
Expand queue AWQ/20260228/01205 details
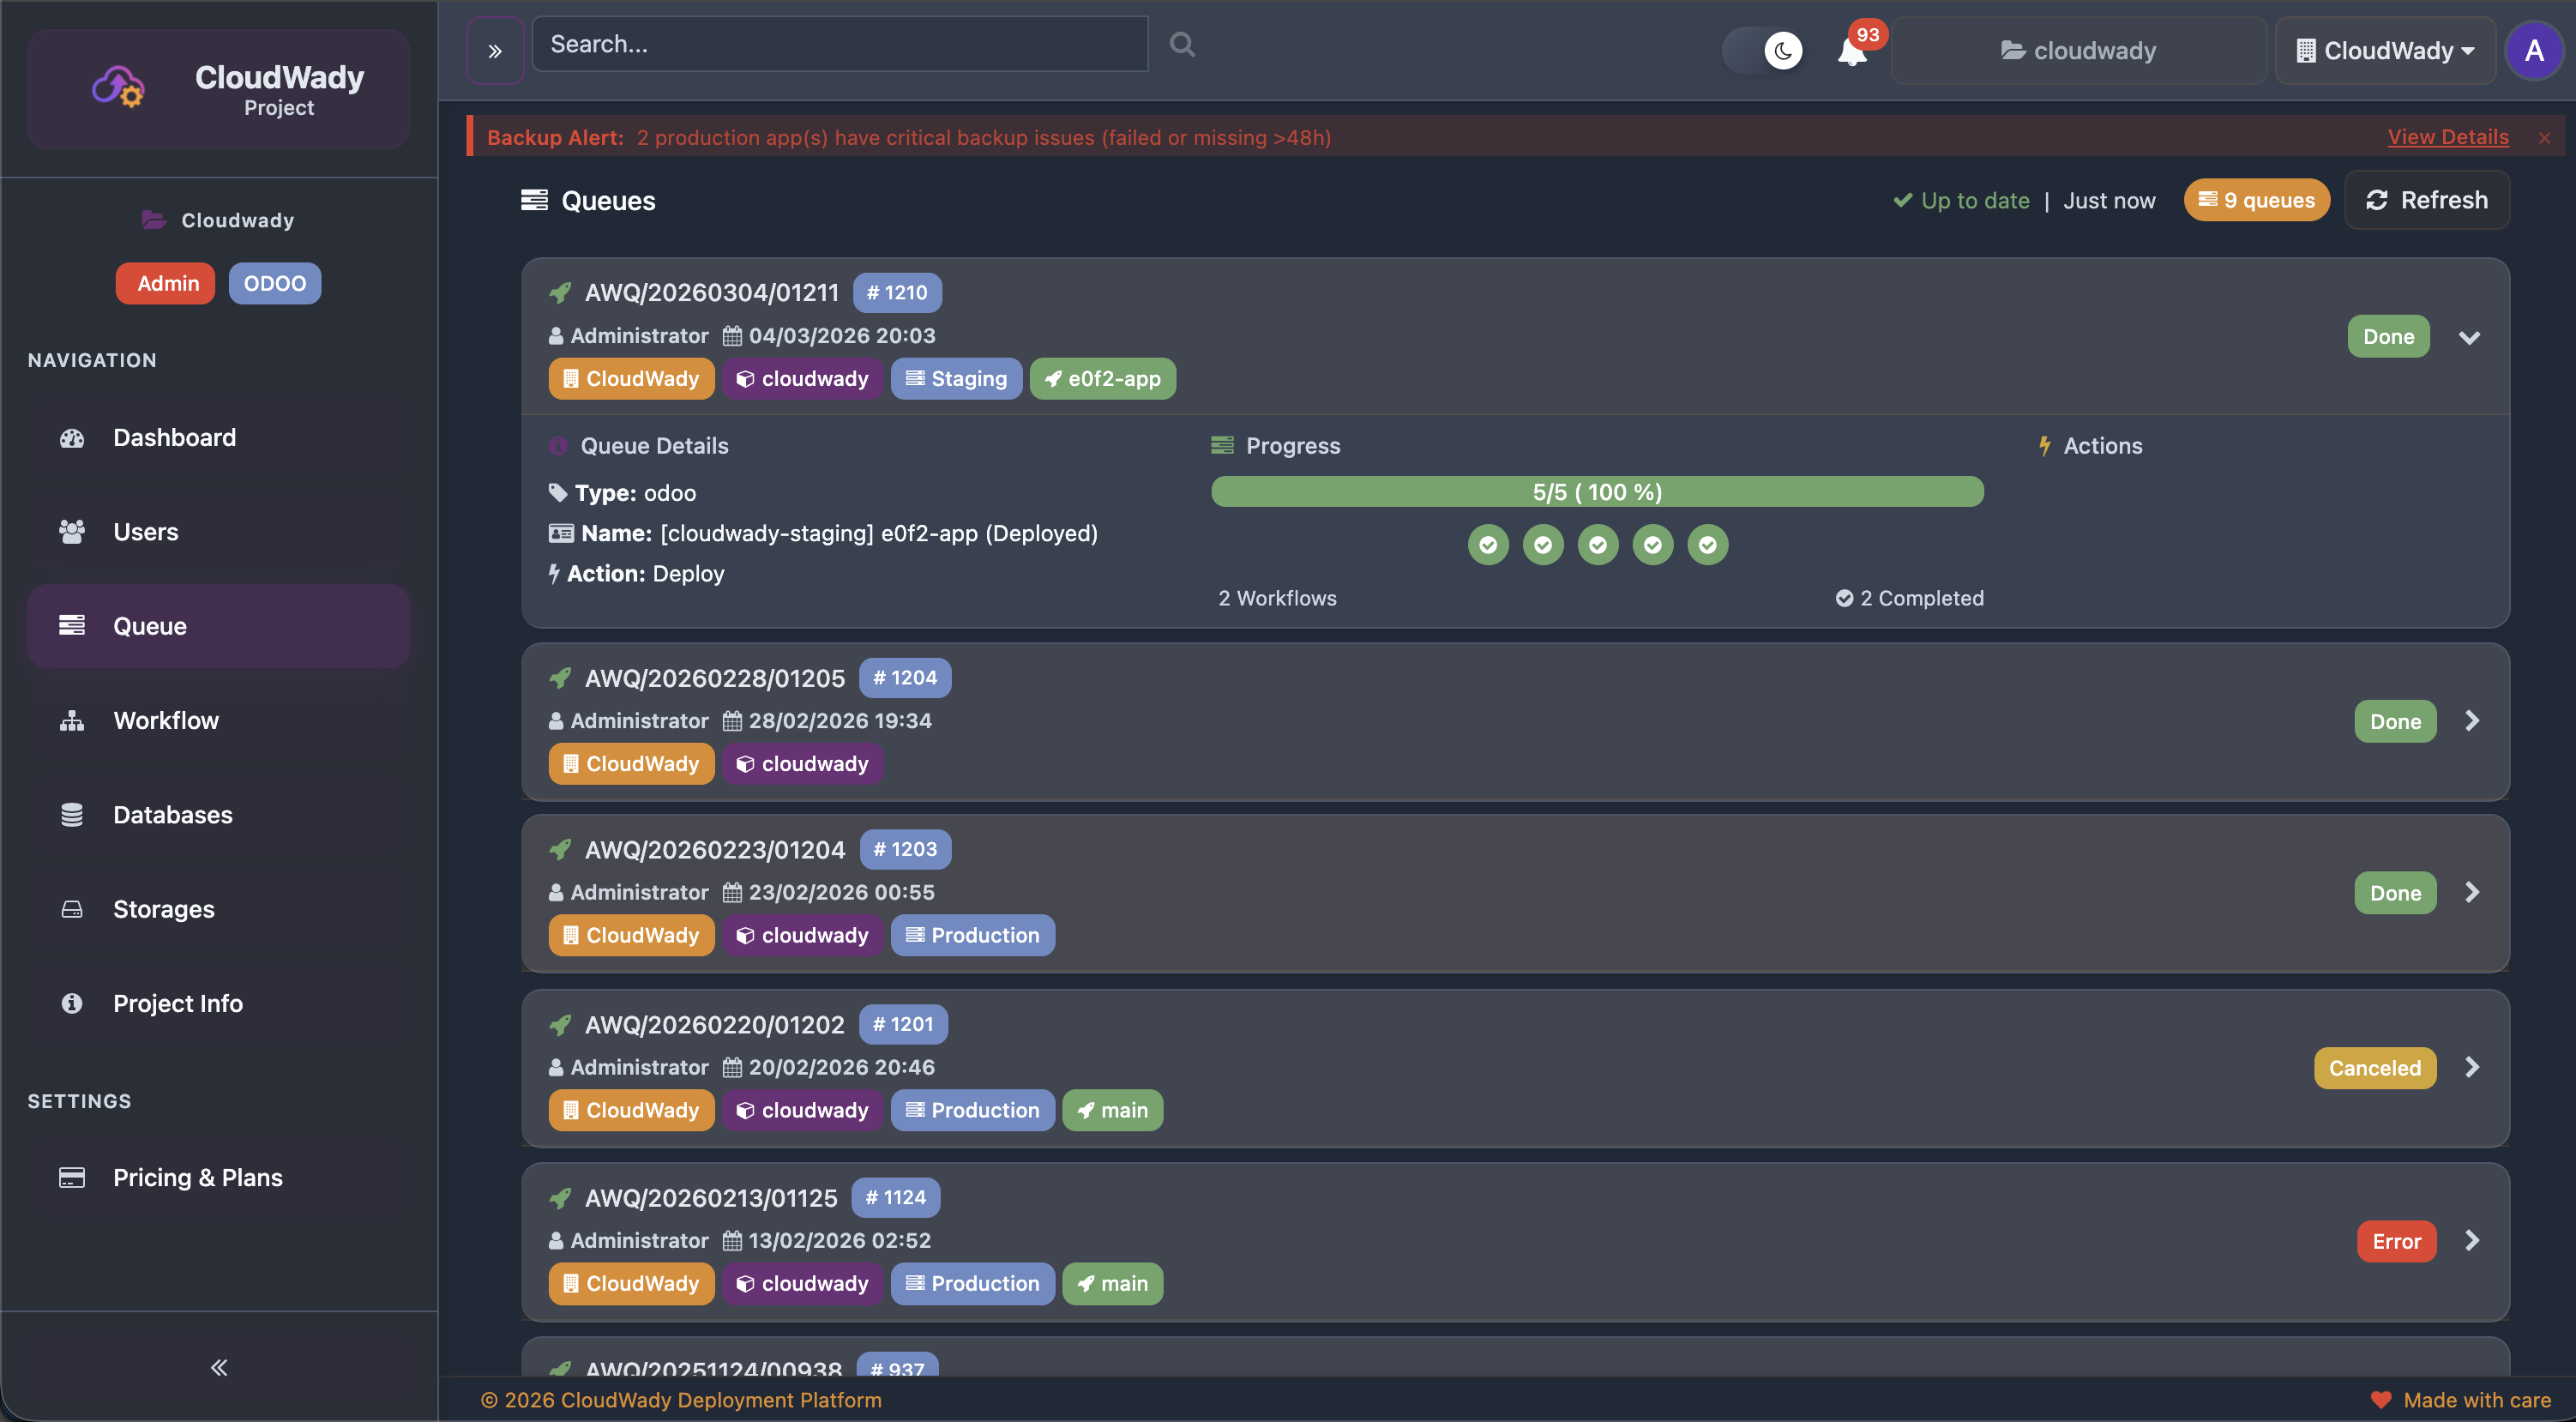pyautogui.click(x=2473, y=720)
